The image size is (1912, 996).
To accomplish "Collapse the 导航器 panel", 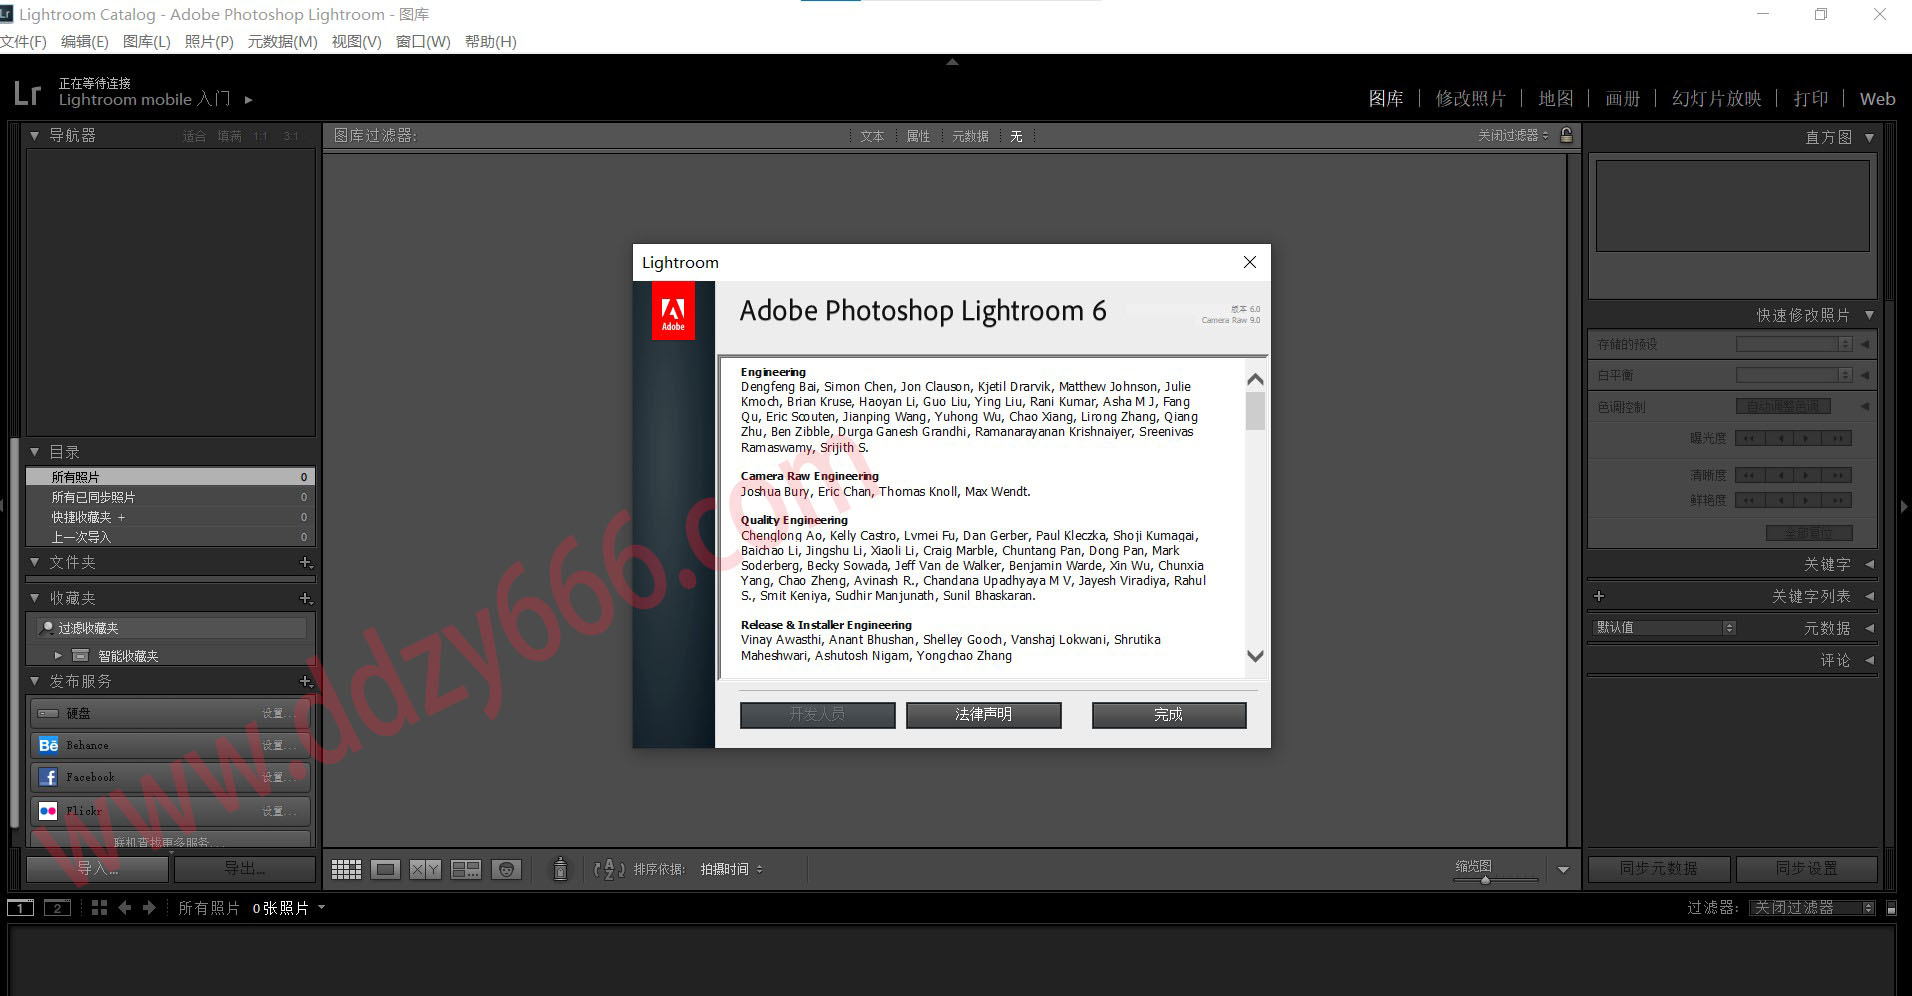I will tap(35, 135).
